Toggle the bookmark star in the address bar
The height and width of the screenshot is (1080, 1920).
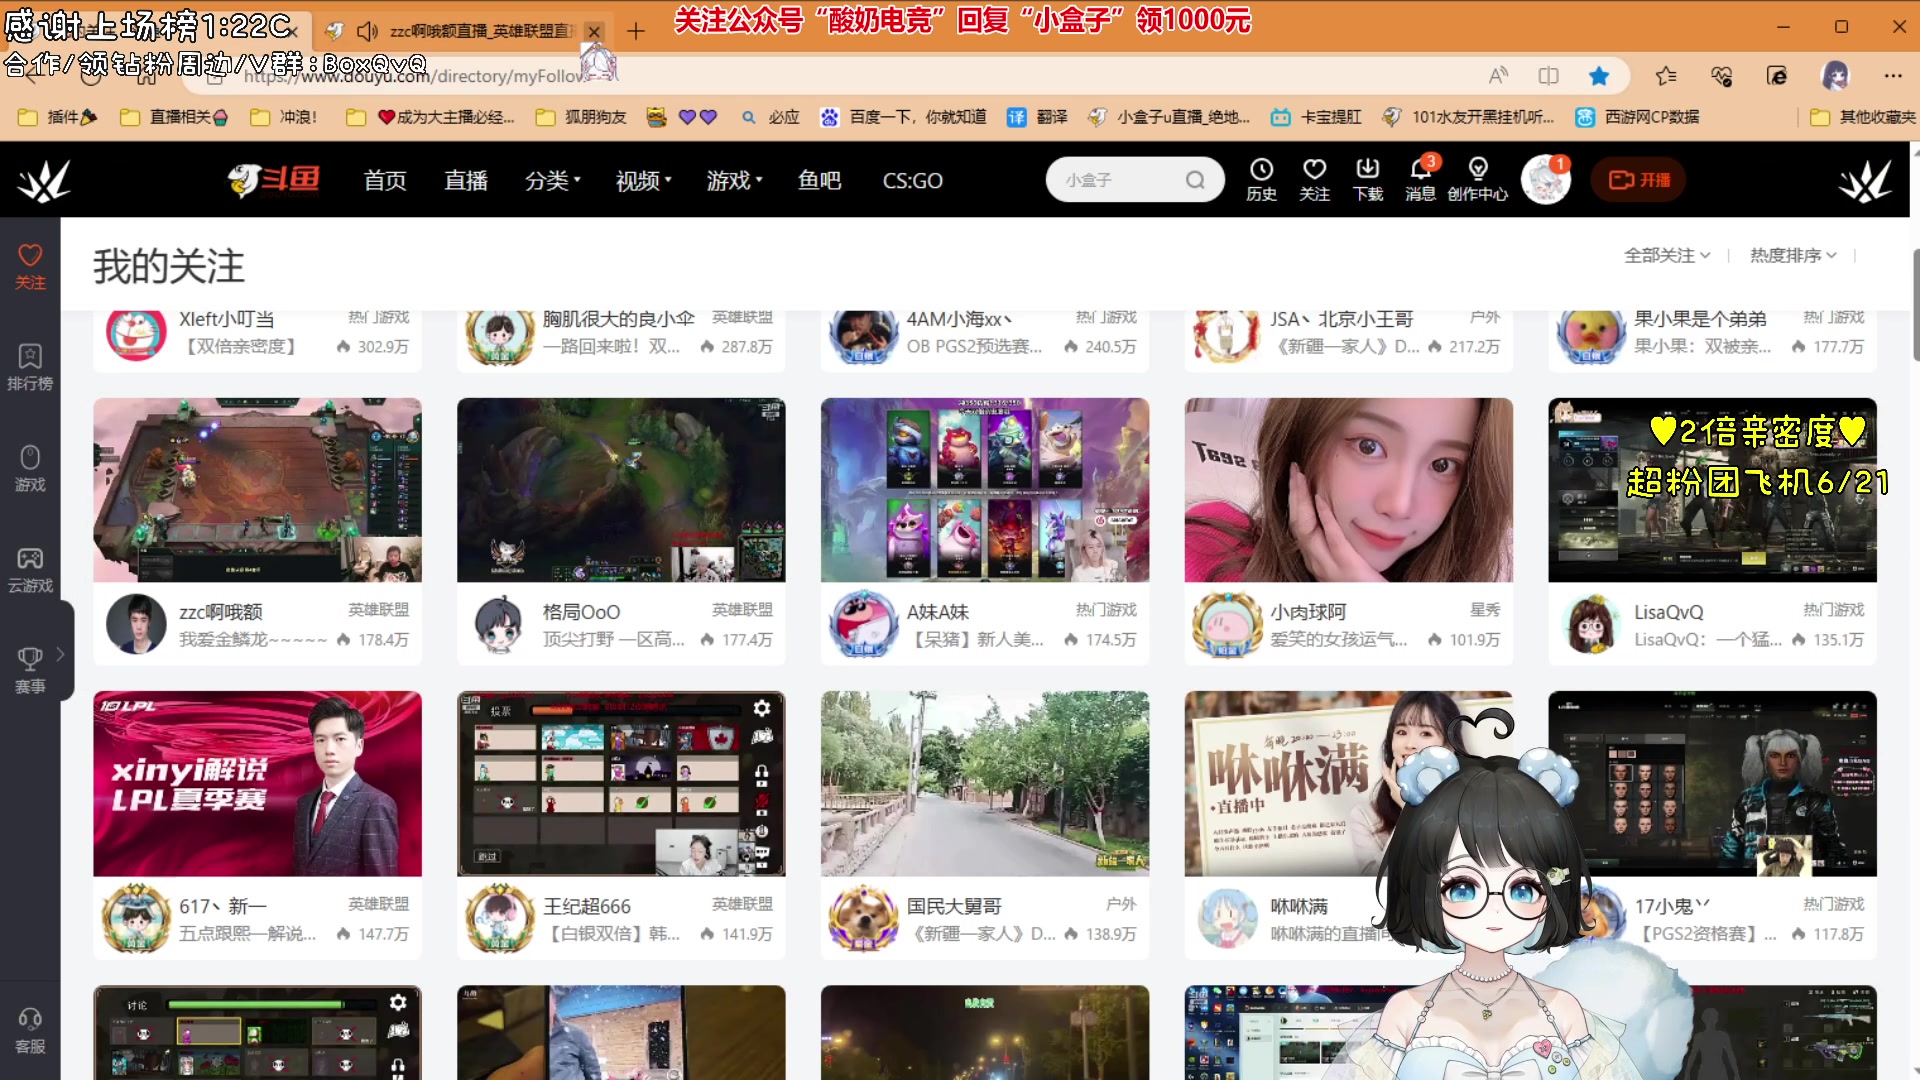[1599, 76]
